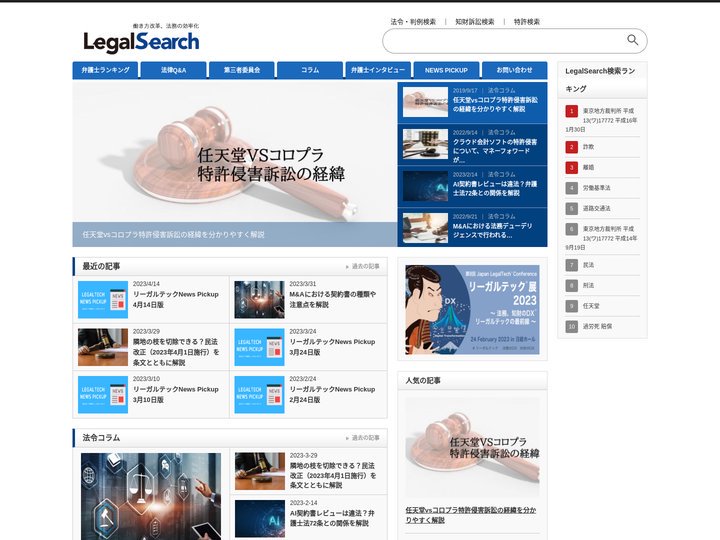Click AI thumbnail in 法令コラム list
The width and height of the screenshot is (720, 540).
(260, 519)
